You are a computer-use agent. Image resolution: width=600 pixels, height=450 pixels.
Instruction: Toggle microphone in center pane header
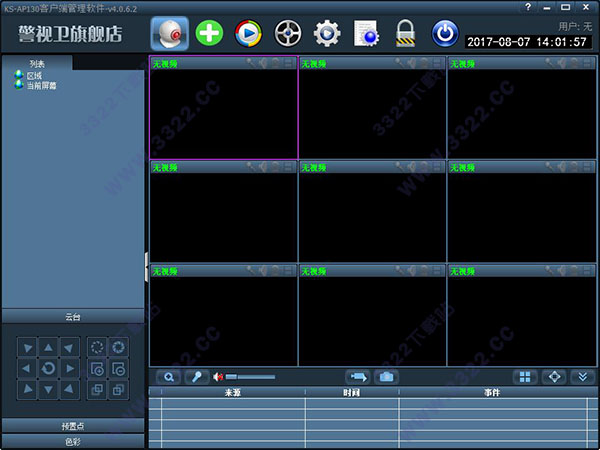point(399,167)
